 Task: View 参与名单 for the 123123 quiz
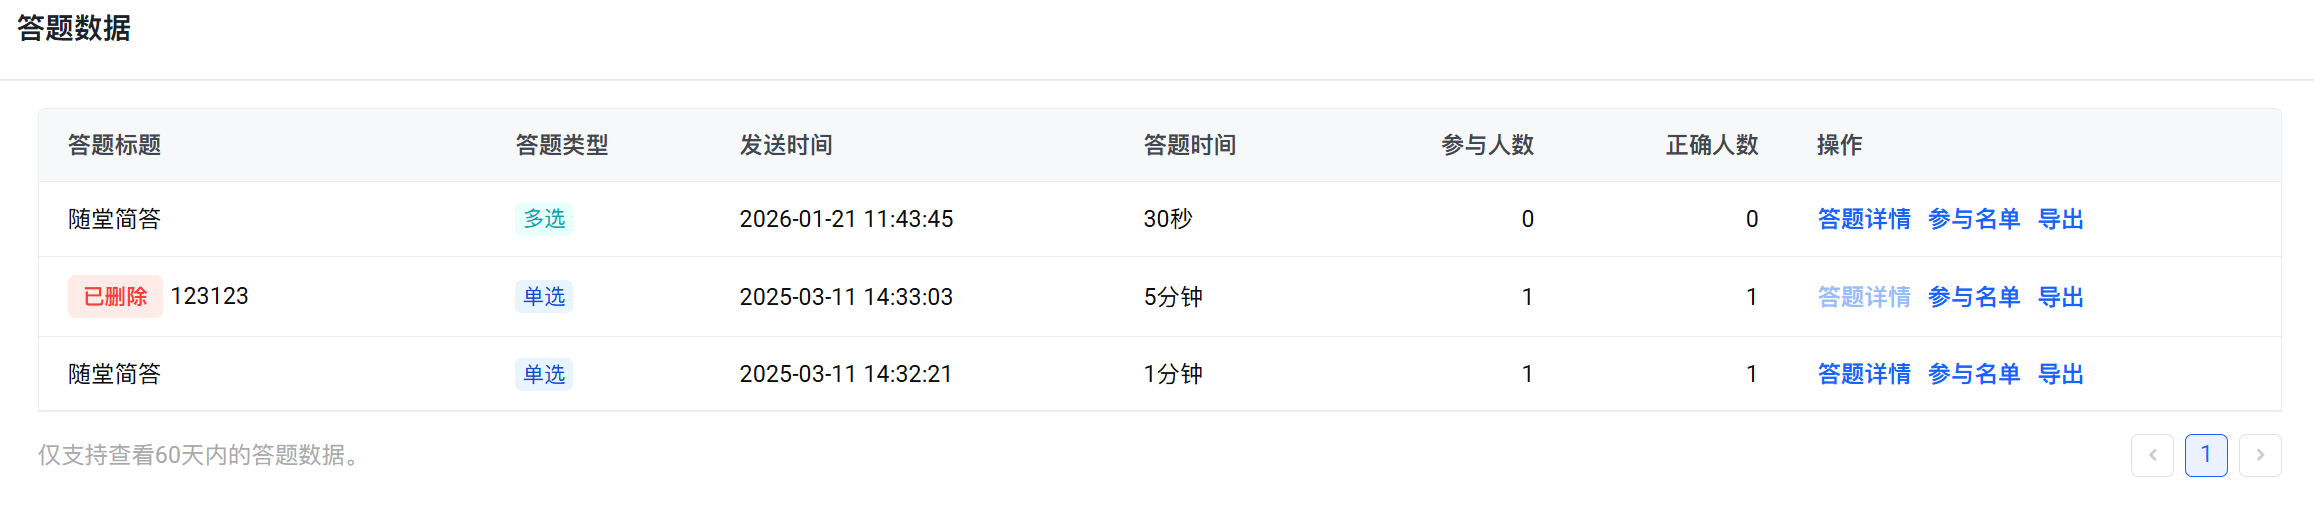coord(1974,297)
